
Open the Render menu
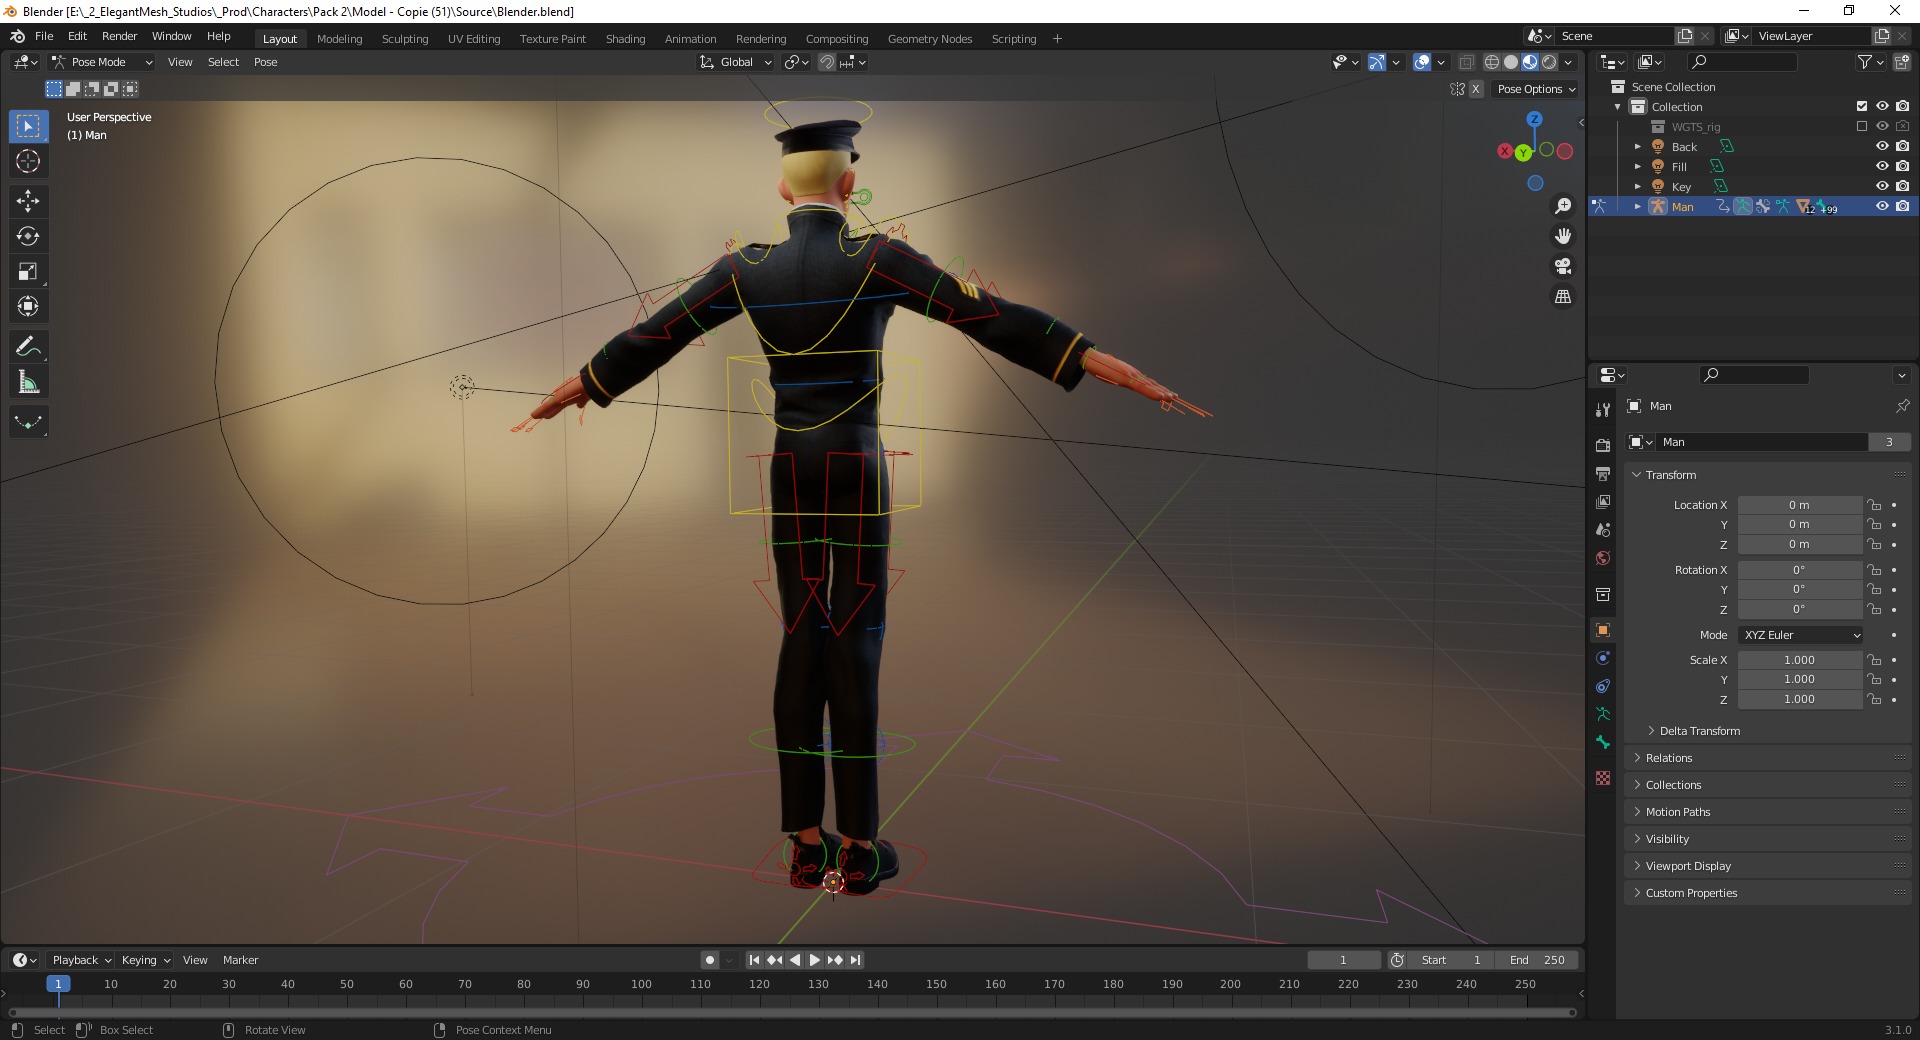(119, 36)
